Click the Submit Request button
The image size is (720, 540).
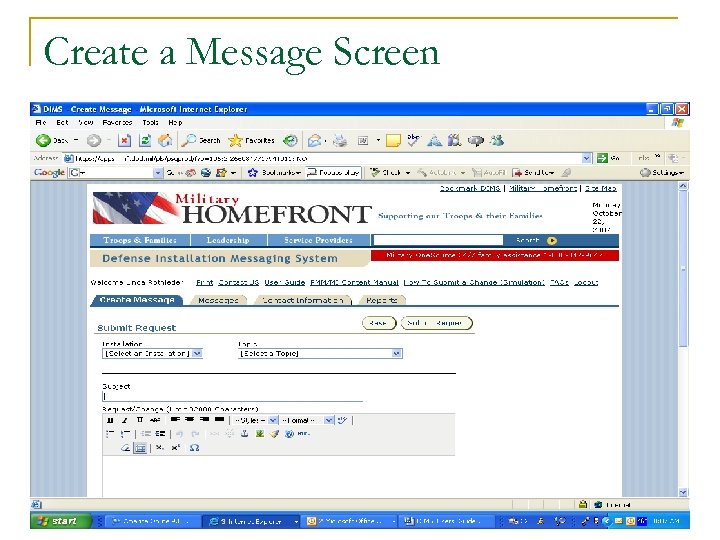pyautogui.click(x=436, y=323)
